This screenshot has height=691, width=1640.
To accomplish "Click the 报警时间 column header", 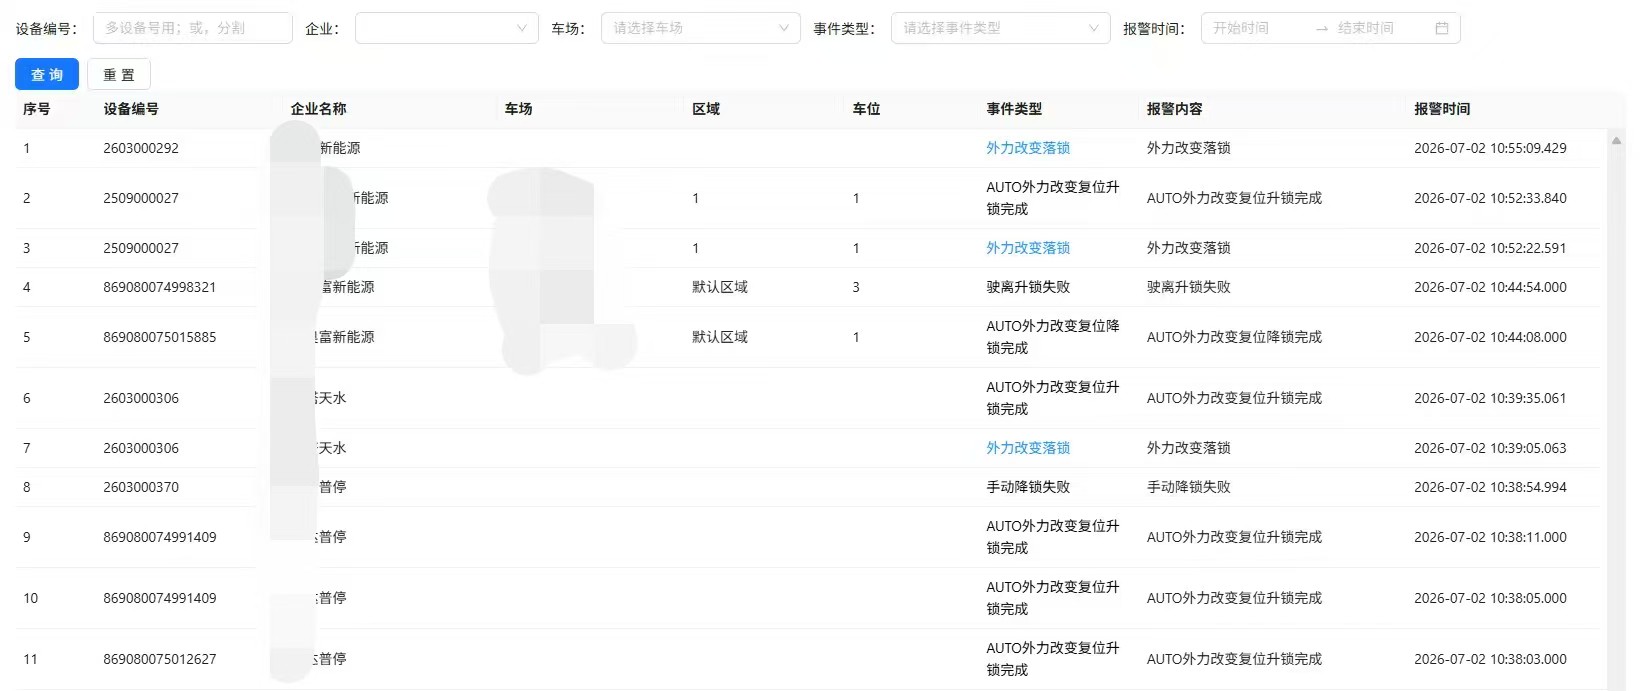I will tap(1442, 109).
